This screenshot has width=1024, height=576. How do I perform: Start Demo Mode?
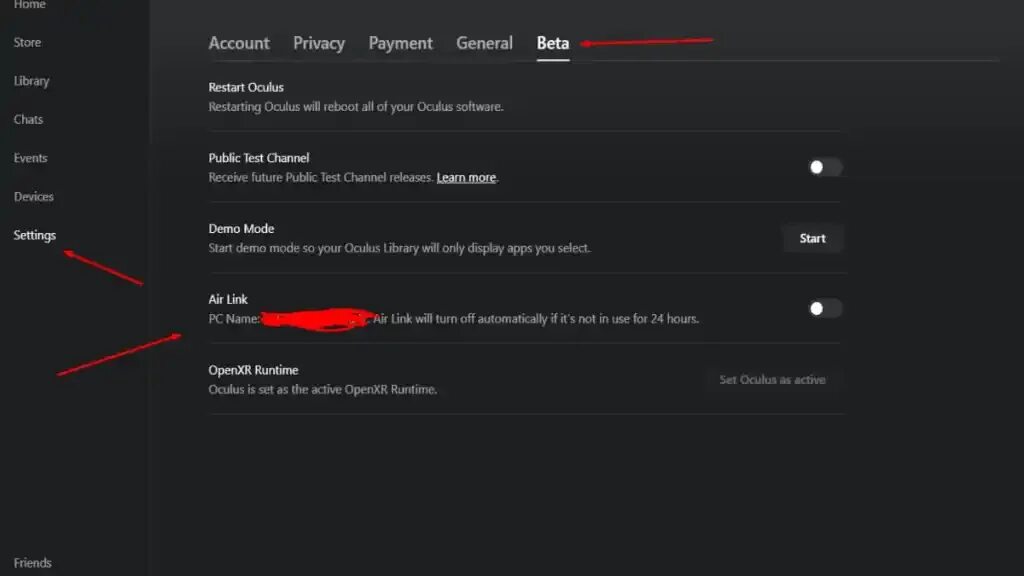point(812,238)
